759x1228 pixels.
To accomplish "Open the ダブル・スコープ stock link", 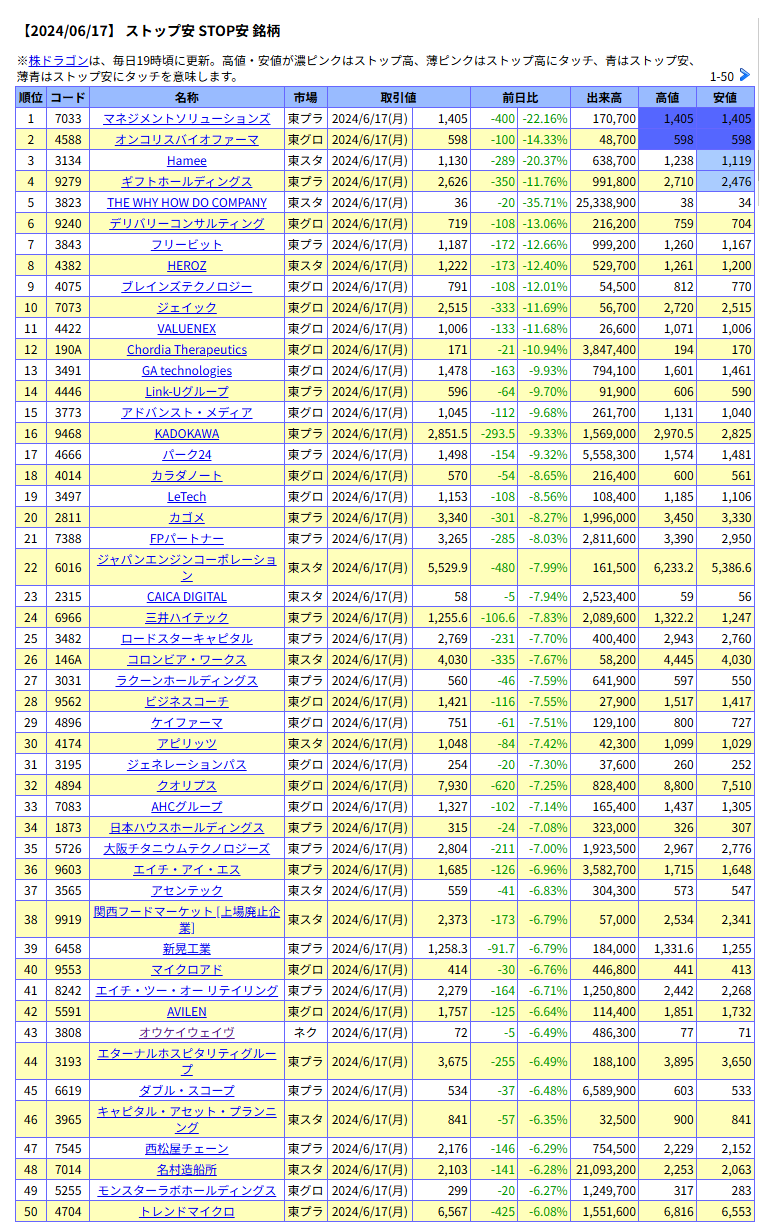I will coord(187,1090).
